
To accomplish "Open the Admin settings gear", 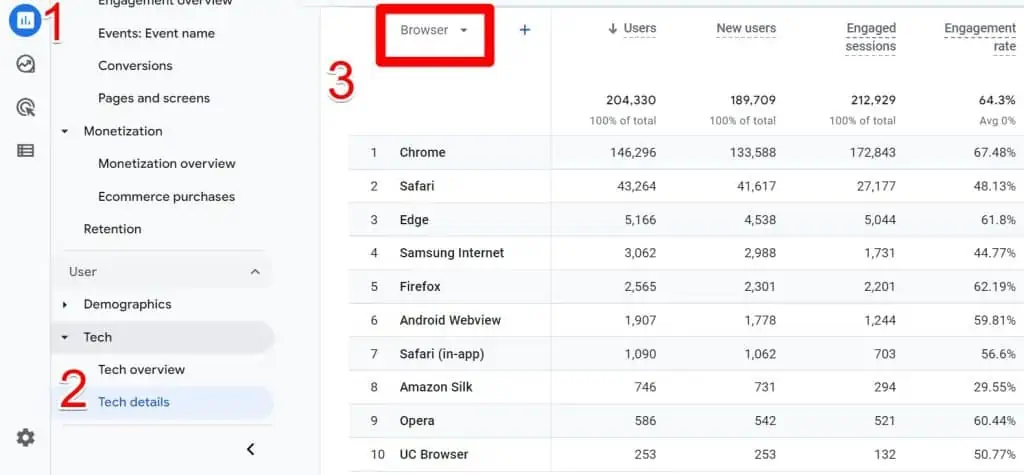I will coord(25,437).
